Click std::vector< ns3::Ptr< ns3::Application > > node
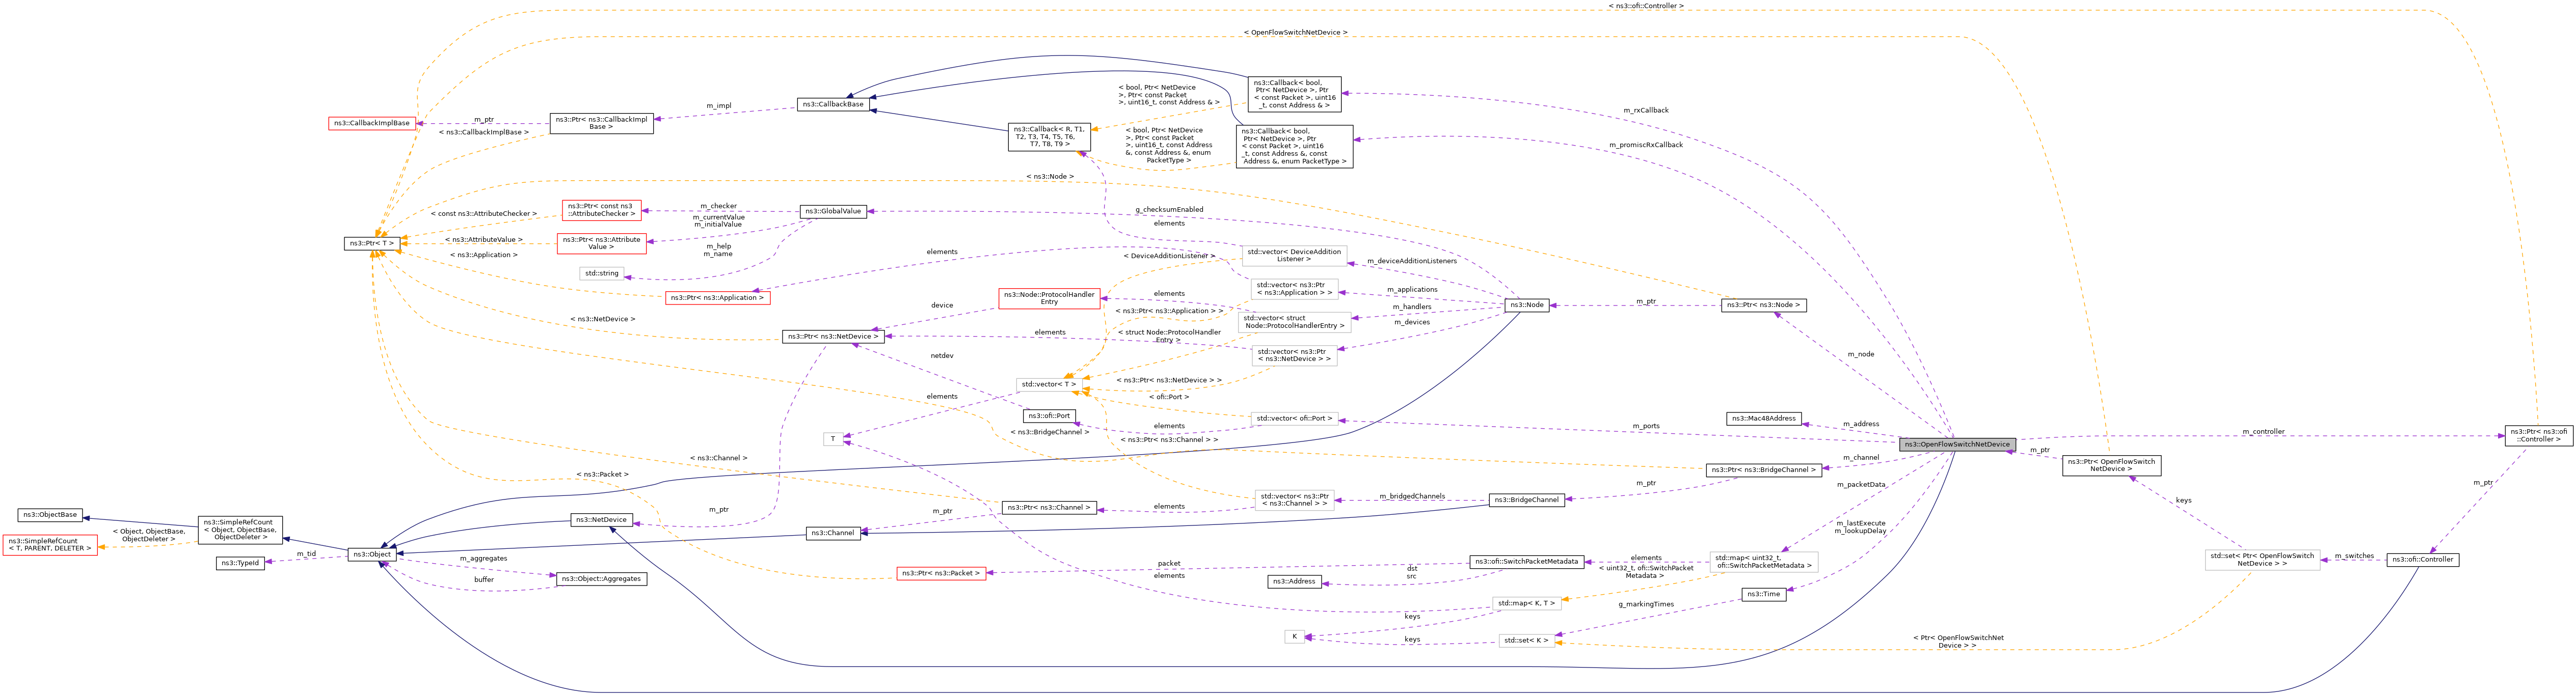Viewport: 2576px width, 695px height. coord(1294,289)
